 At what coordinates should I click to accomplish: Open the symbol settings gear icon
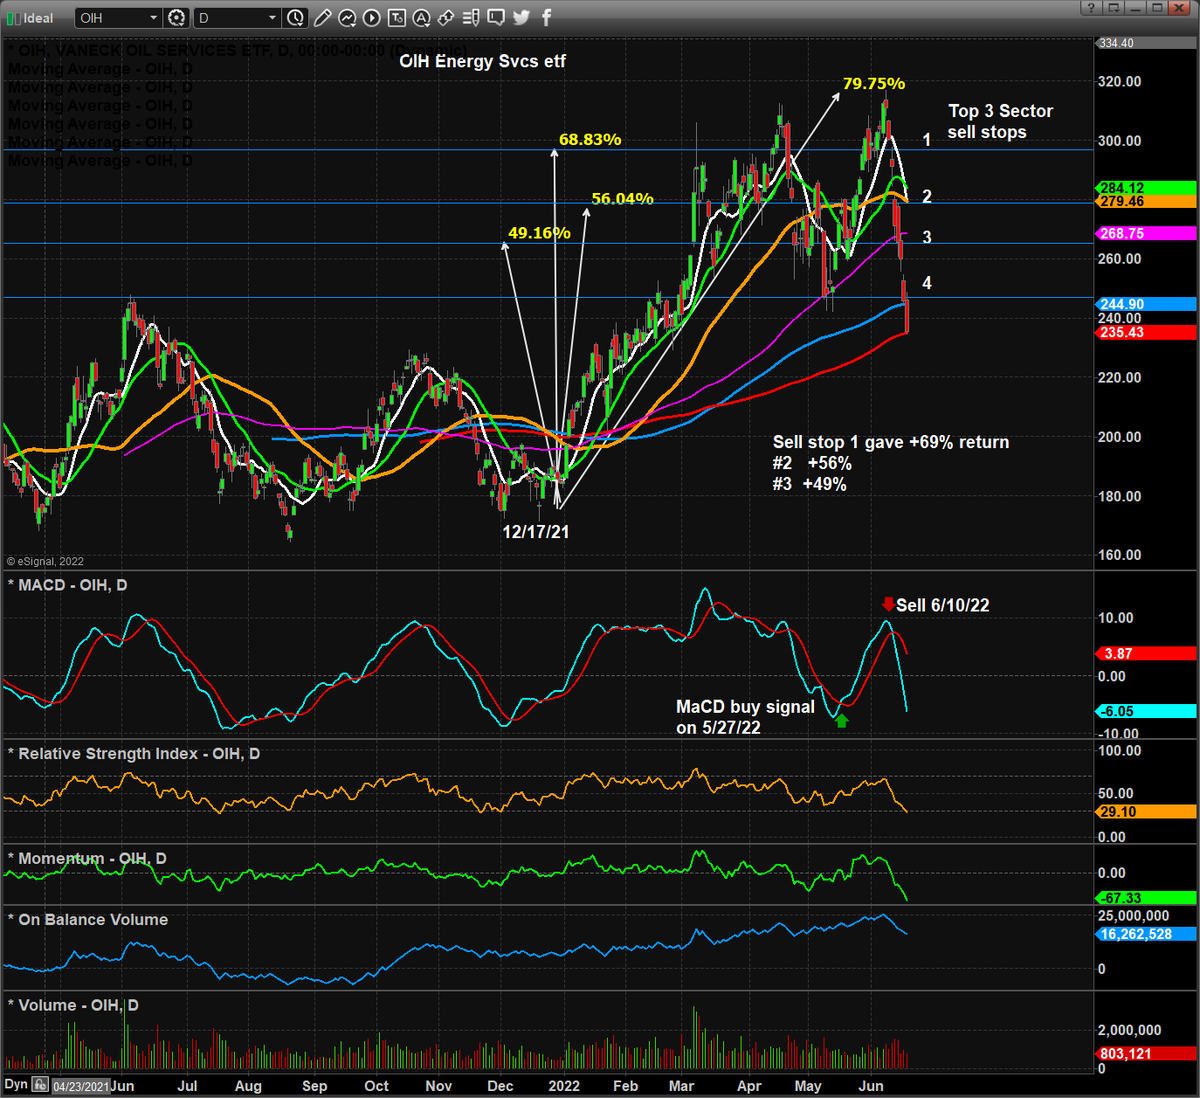(177, 17)
